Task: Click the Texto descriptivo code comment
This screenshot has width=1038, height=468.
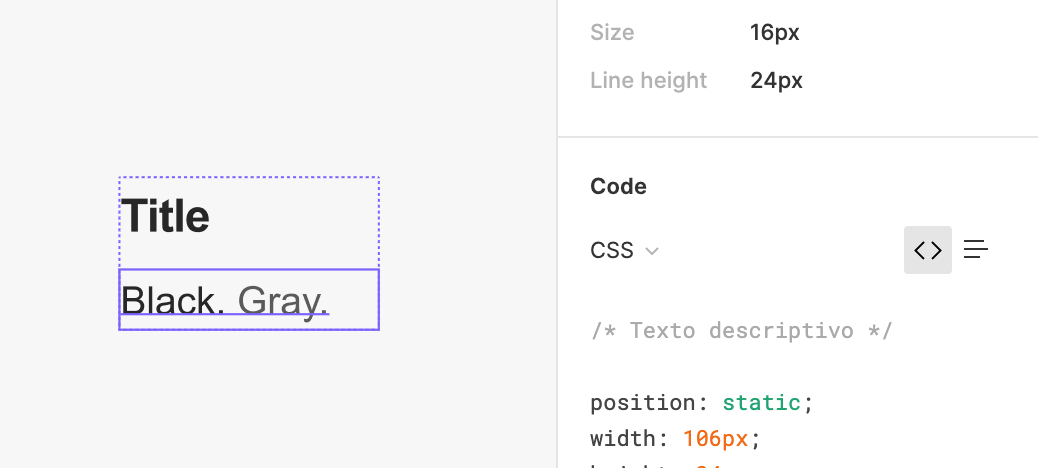Action: coord(741,330)
